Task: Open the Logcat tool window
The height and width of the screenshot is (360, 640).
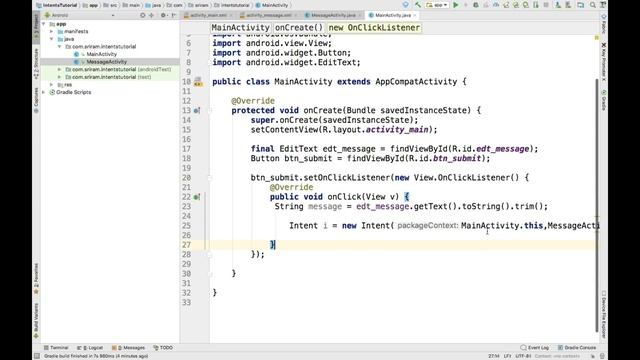Action: coord(90,348)
